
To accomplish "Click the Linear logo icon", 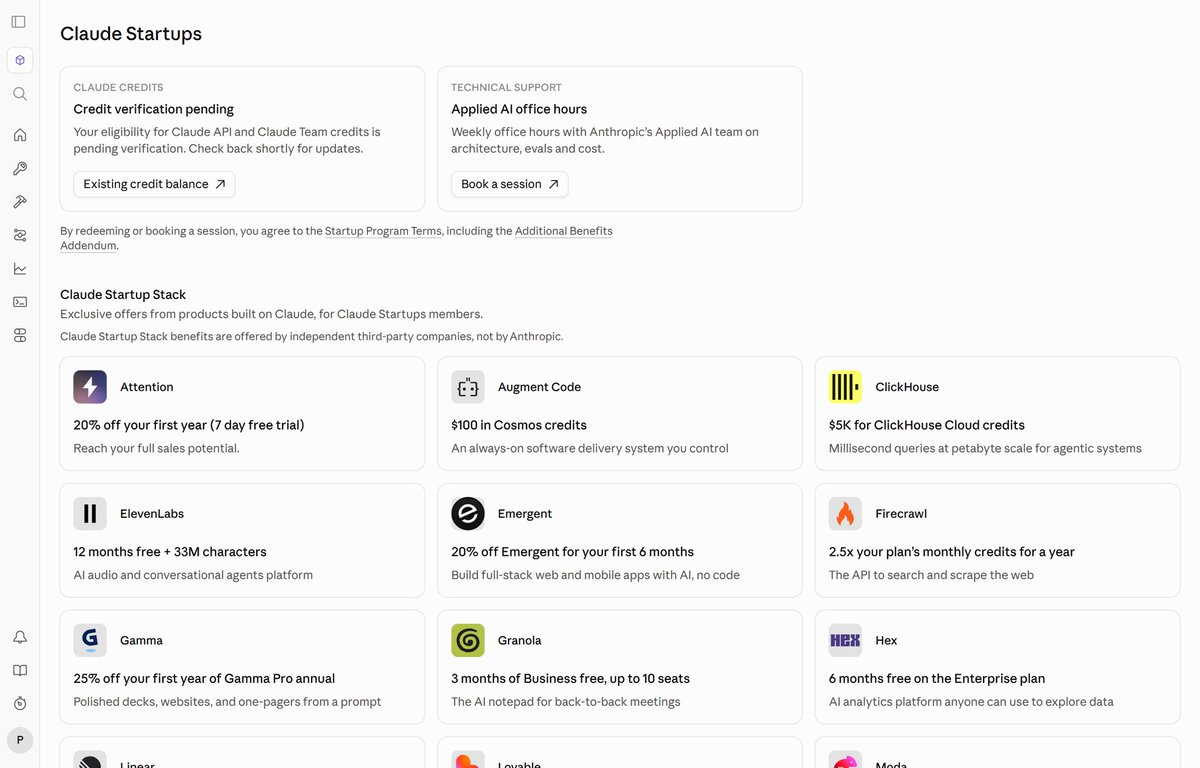I will [90, 760].
